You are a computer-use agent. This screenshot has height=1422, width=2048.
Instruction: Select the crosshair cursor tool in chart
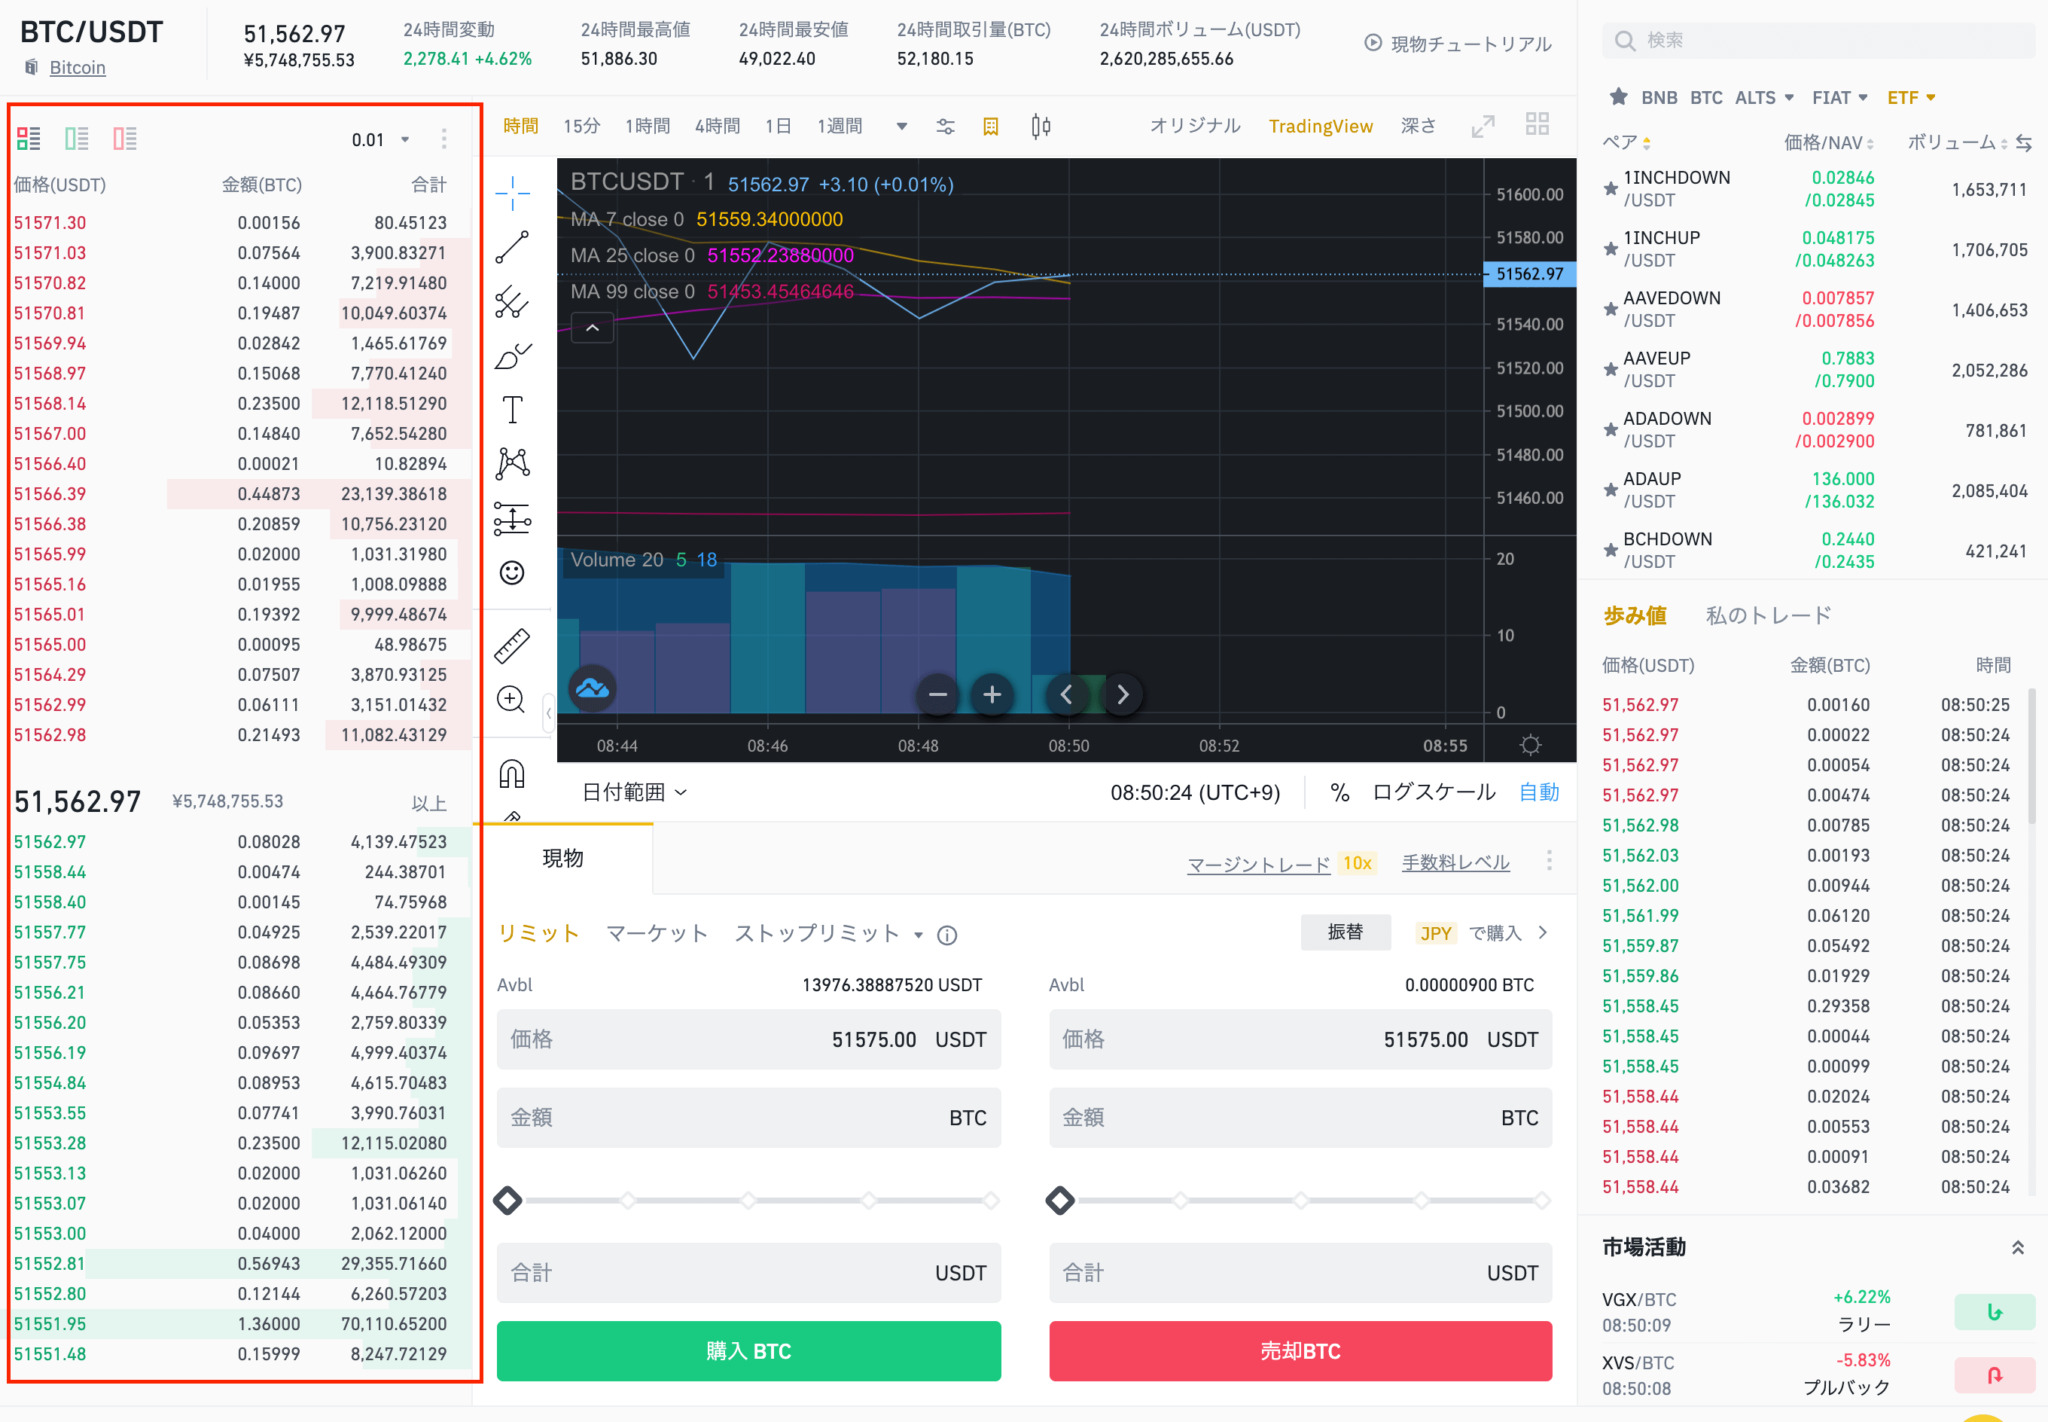pyautogui.click(x=512, y=192)
